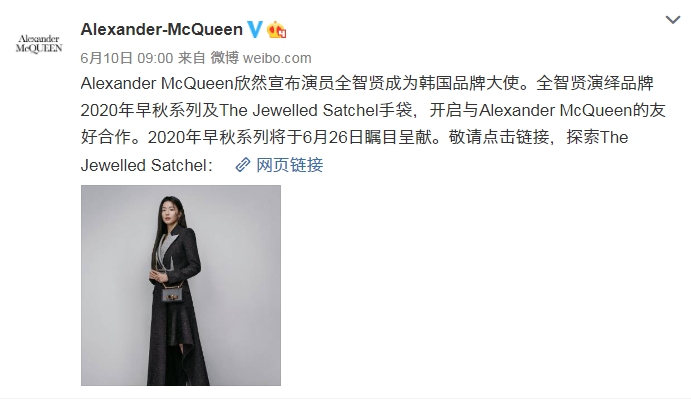Click the chain link icon before 网页链接
Image resolution: width=691 pixels, height=400 pixels.
click(243, 165)
